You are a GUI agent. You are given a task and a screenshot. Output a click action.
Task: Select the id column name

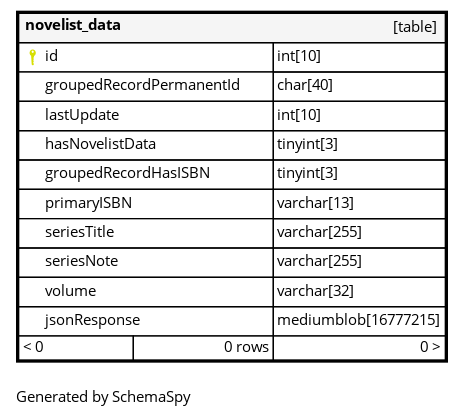(51, 56)
